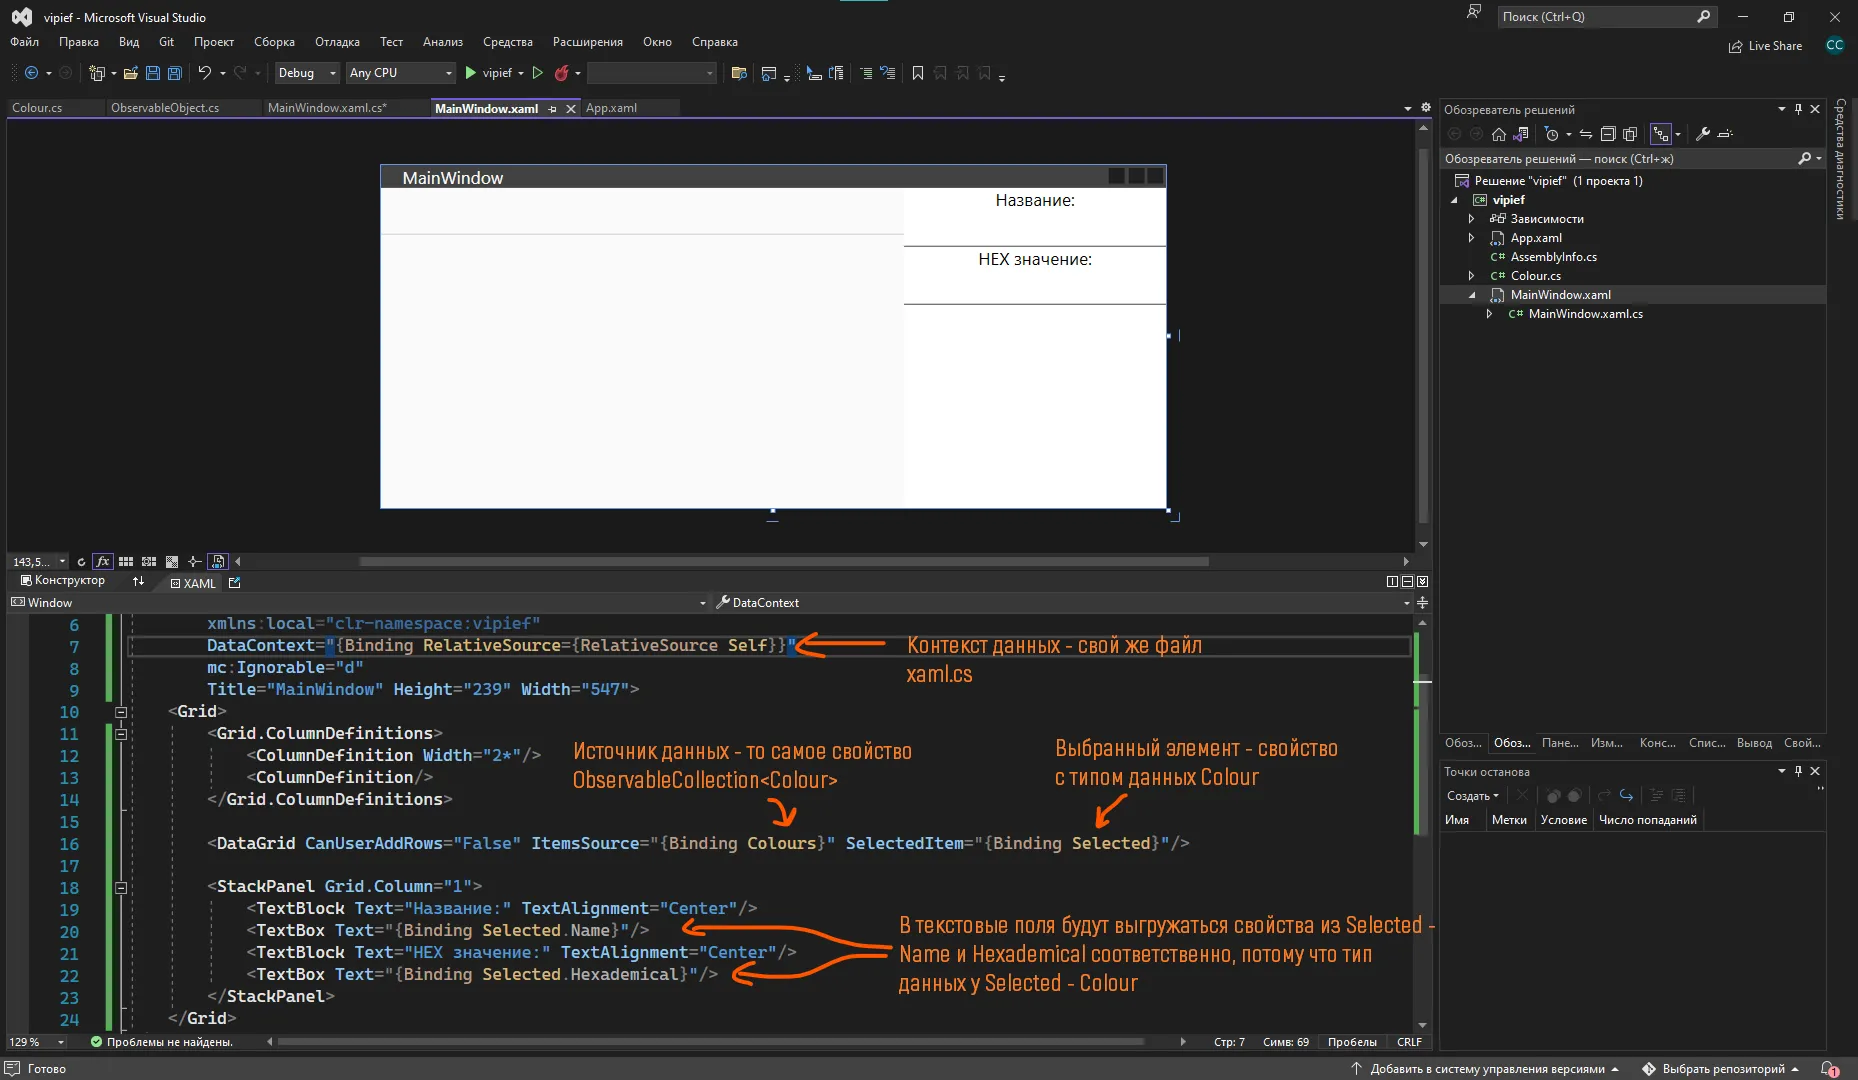Viewport: 1858px width, 1080px height.
Task: Click Live Share label button
Action: [x=1765, y=46]
